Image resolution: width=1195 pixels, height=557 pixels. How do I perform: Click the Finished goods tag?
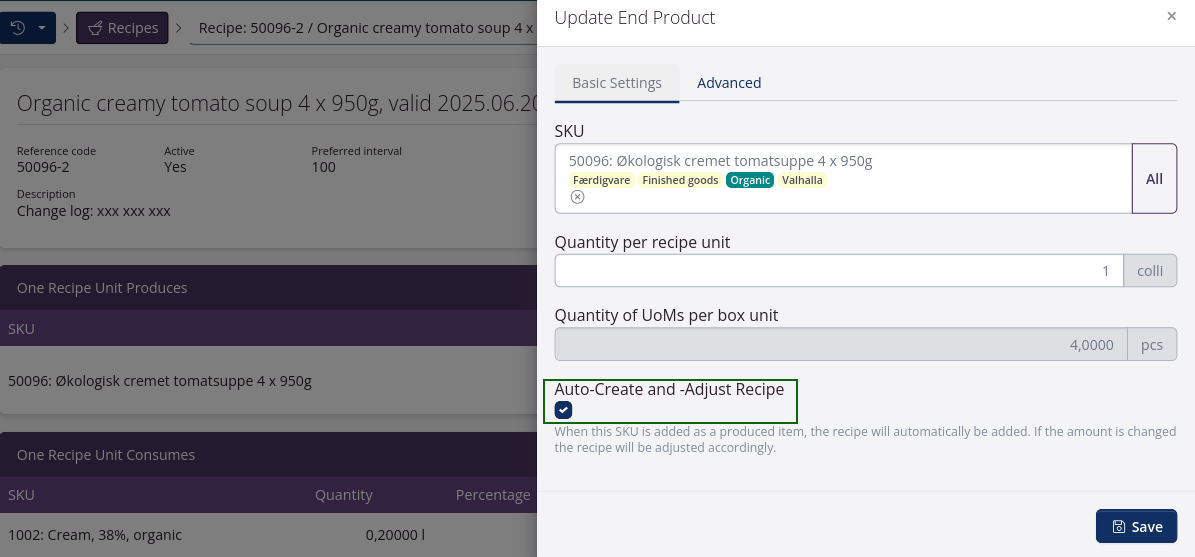click(680, 180)
